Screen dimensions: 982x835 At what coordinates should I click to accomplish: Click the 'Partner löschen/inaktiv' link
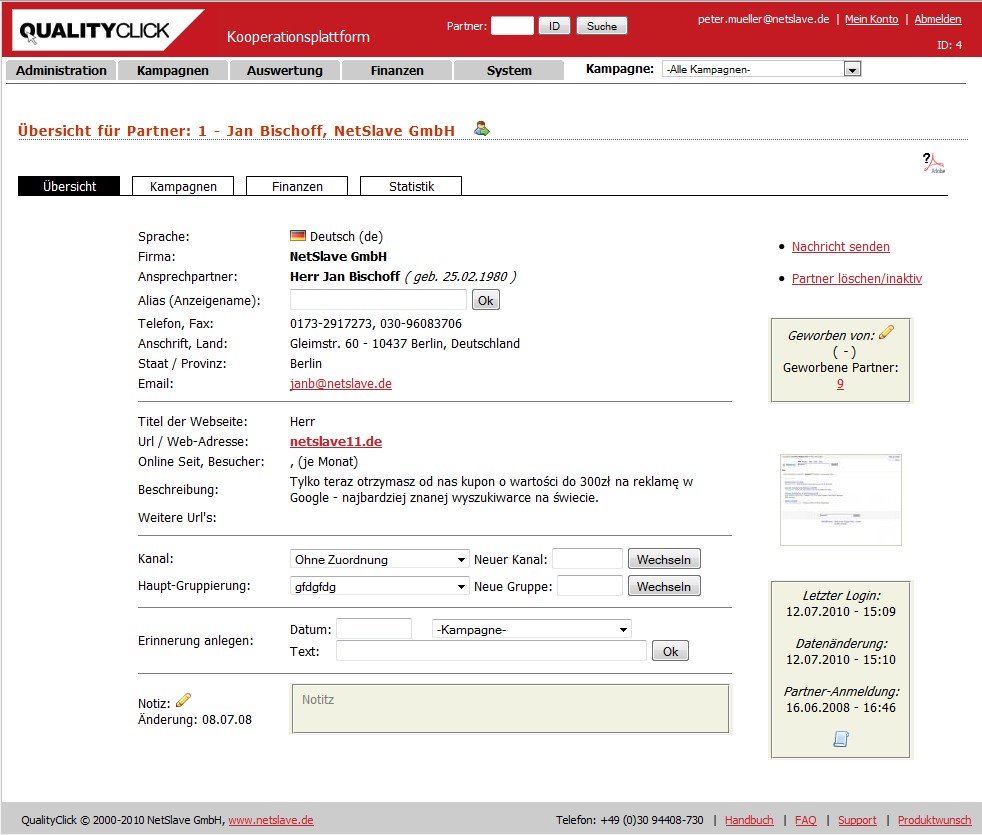tap(857, 279)
